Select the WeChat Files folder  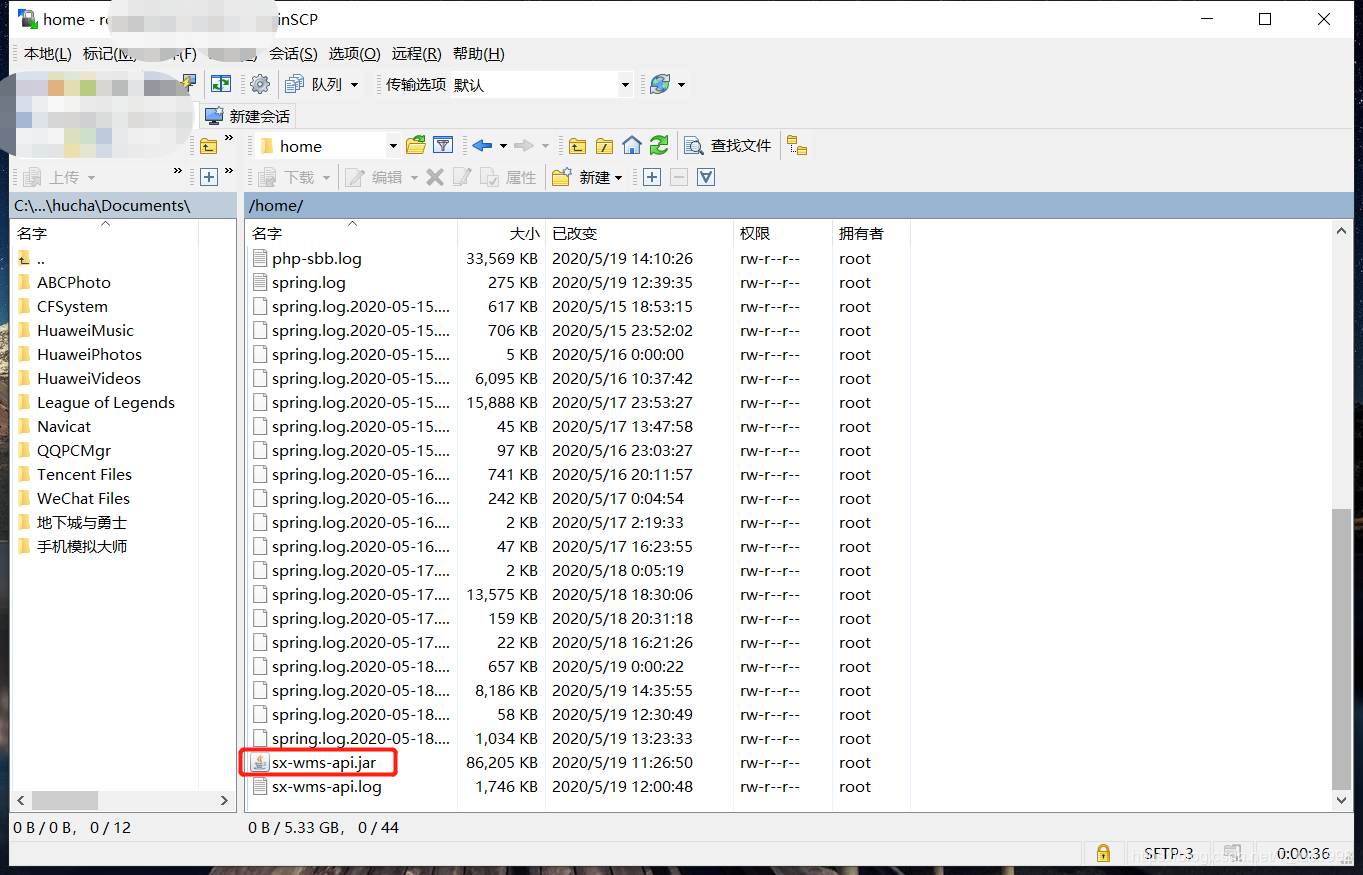83,498
